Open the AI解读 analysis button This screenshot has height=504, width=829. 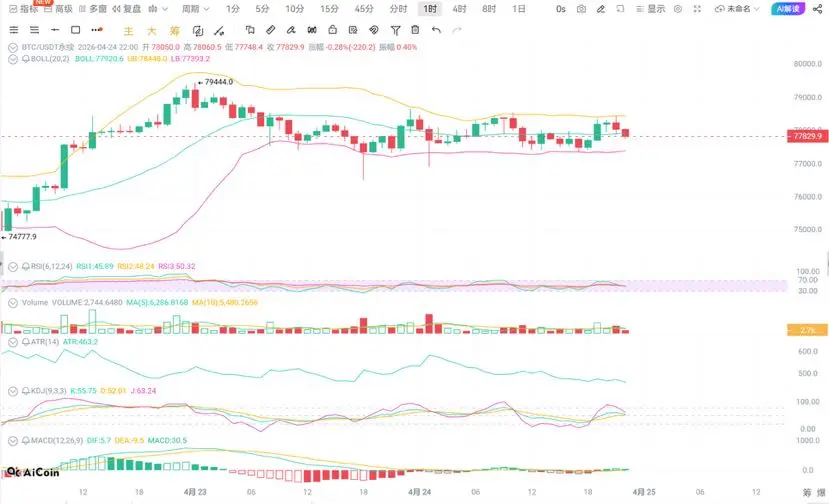788,9
